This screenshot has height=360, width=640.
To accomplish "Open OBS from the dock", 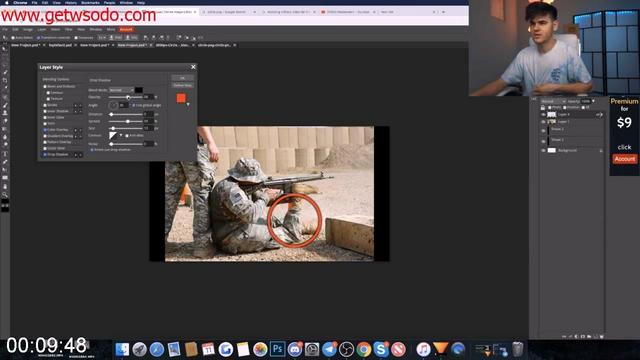I will 346,349.
